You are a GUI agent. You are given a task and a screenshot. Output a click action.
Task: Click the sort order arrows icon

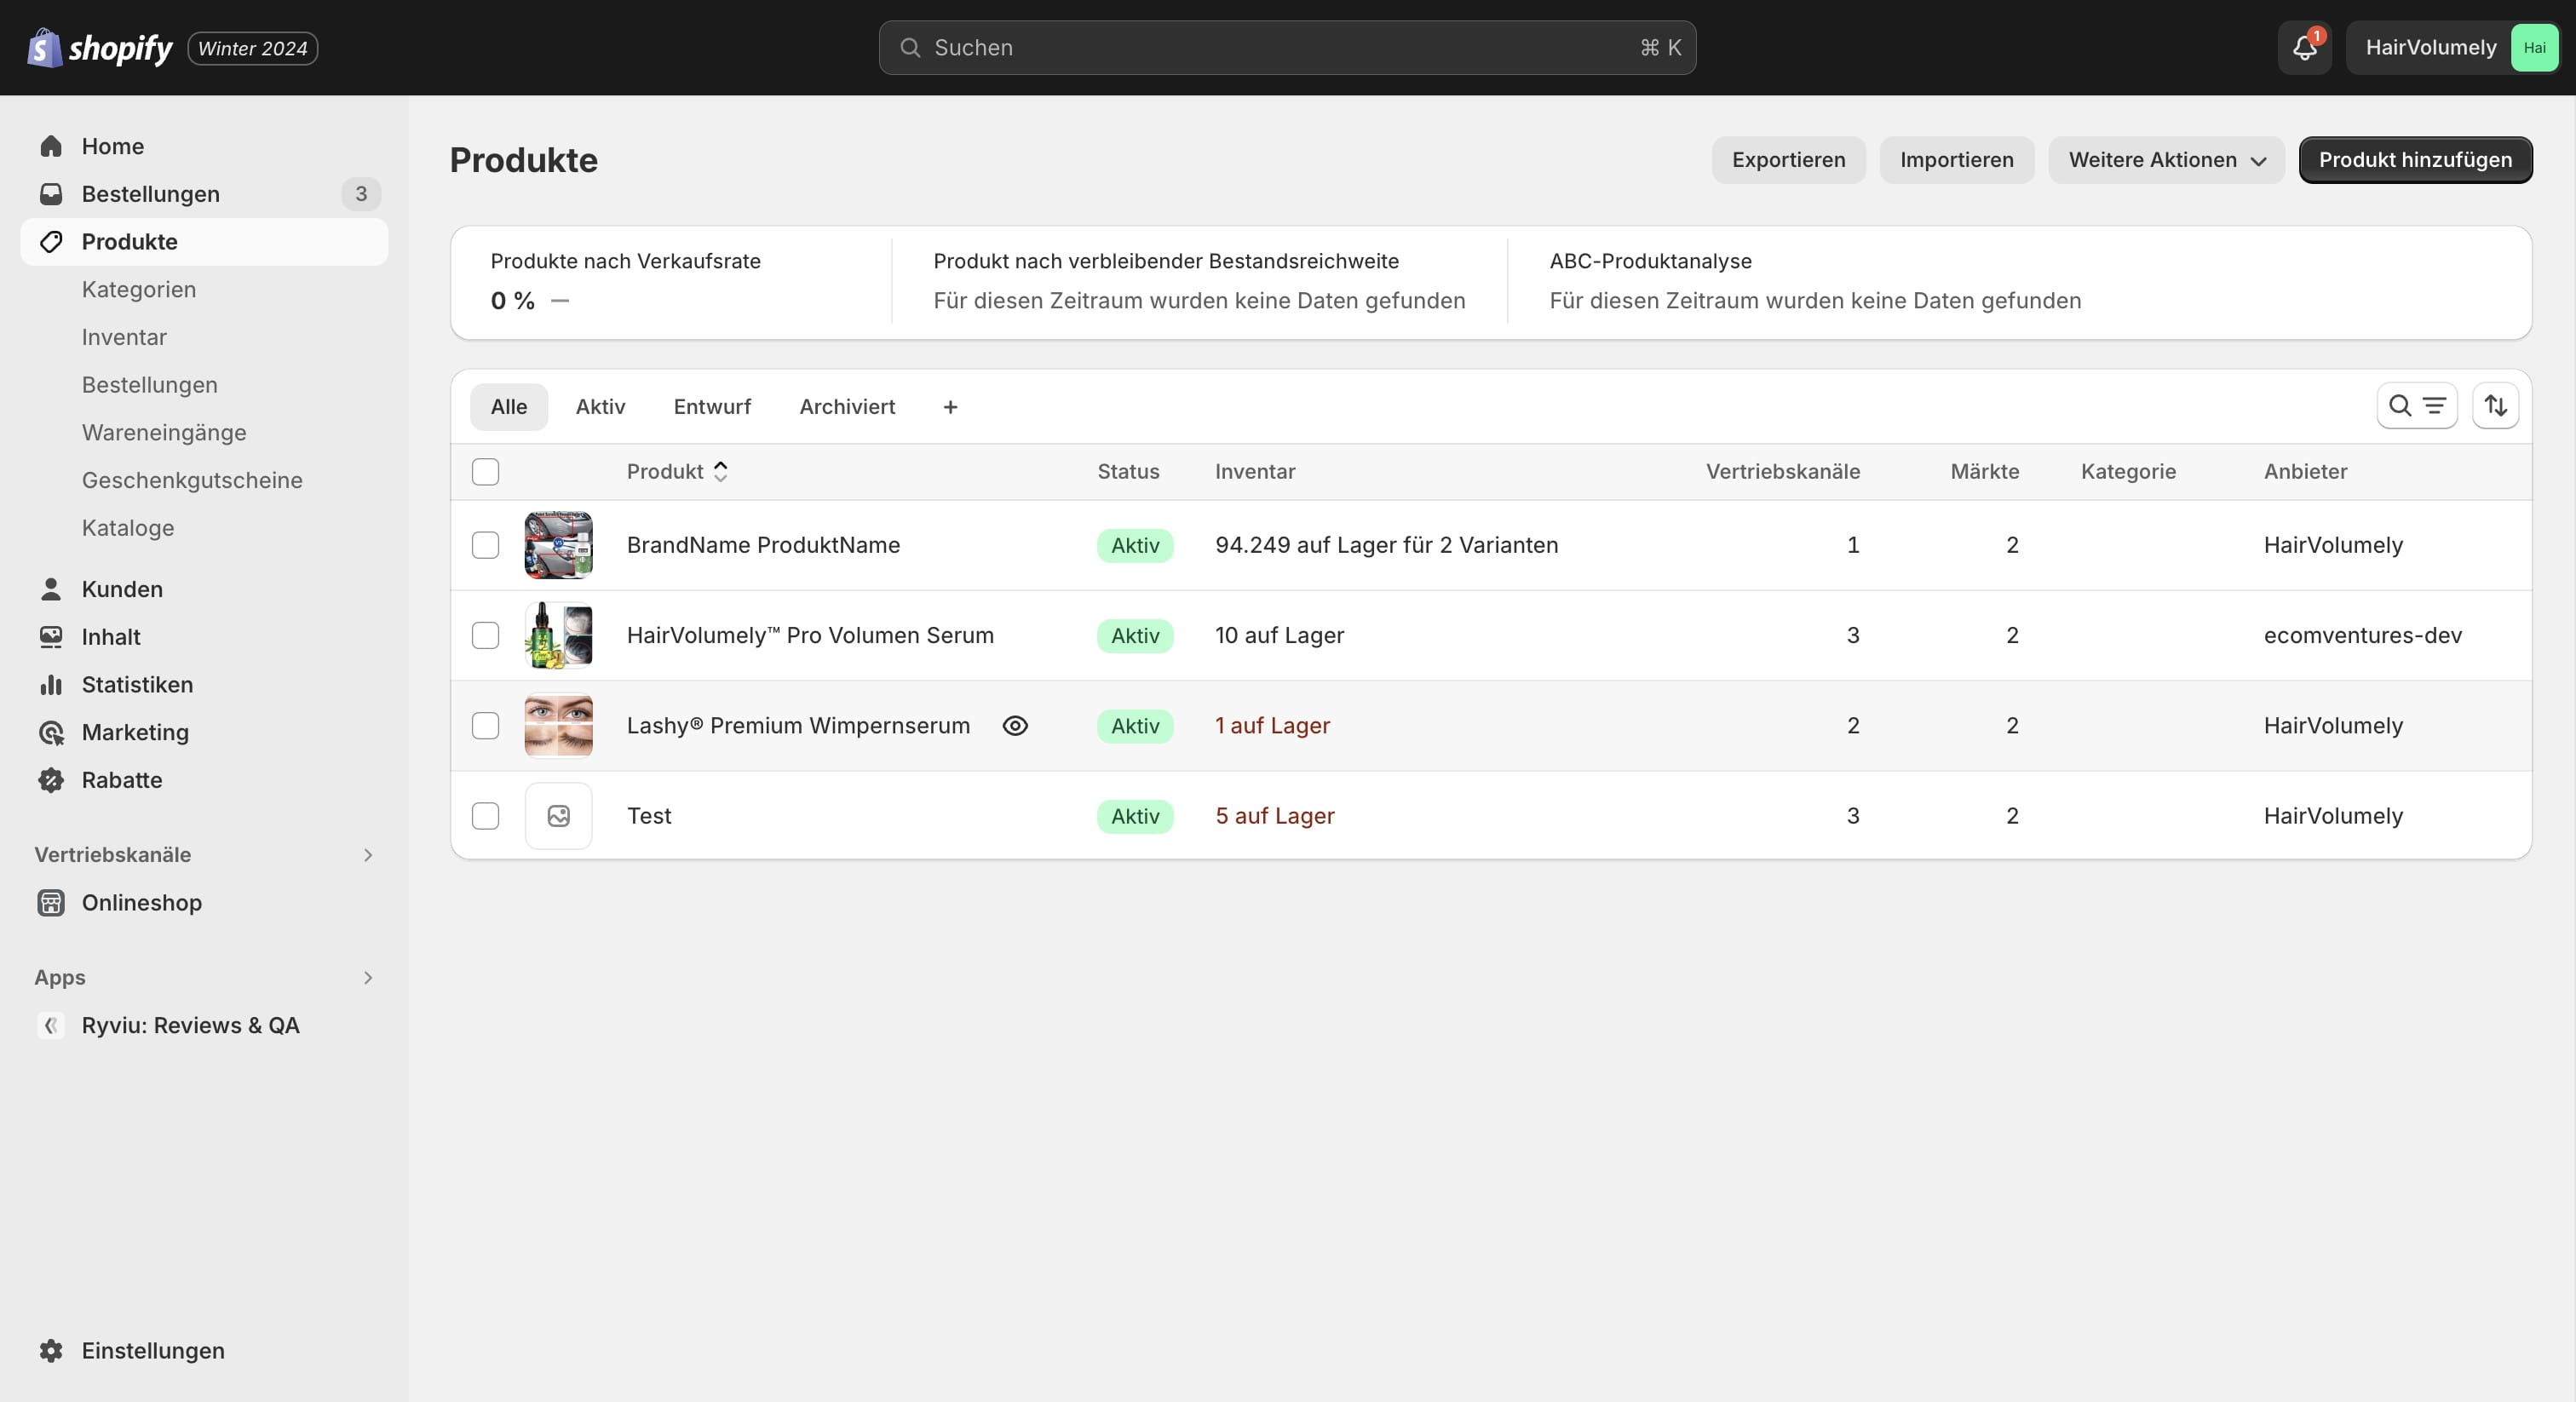pyautogui.click(x=2495, y=406)
